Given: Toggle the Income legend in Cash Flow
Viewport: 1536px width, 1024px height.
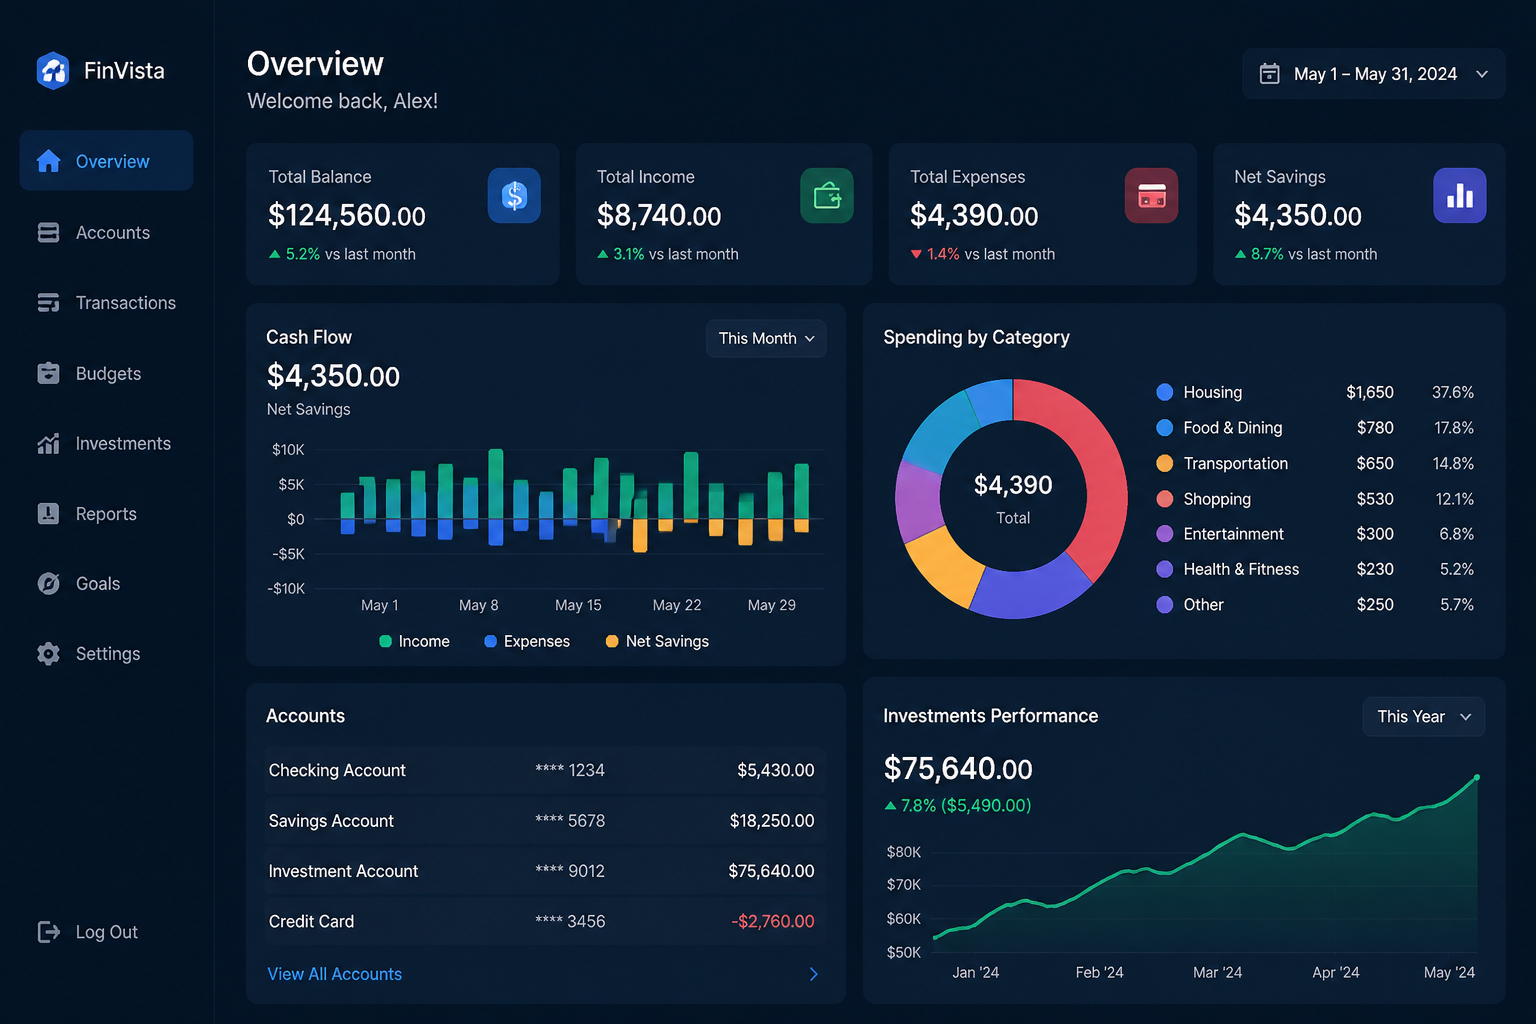Looking at the screenshot, I should 414,641.
